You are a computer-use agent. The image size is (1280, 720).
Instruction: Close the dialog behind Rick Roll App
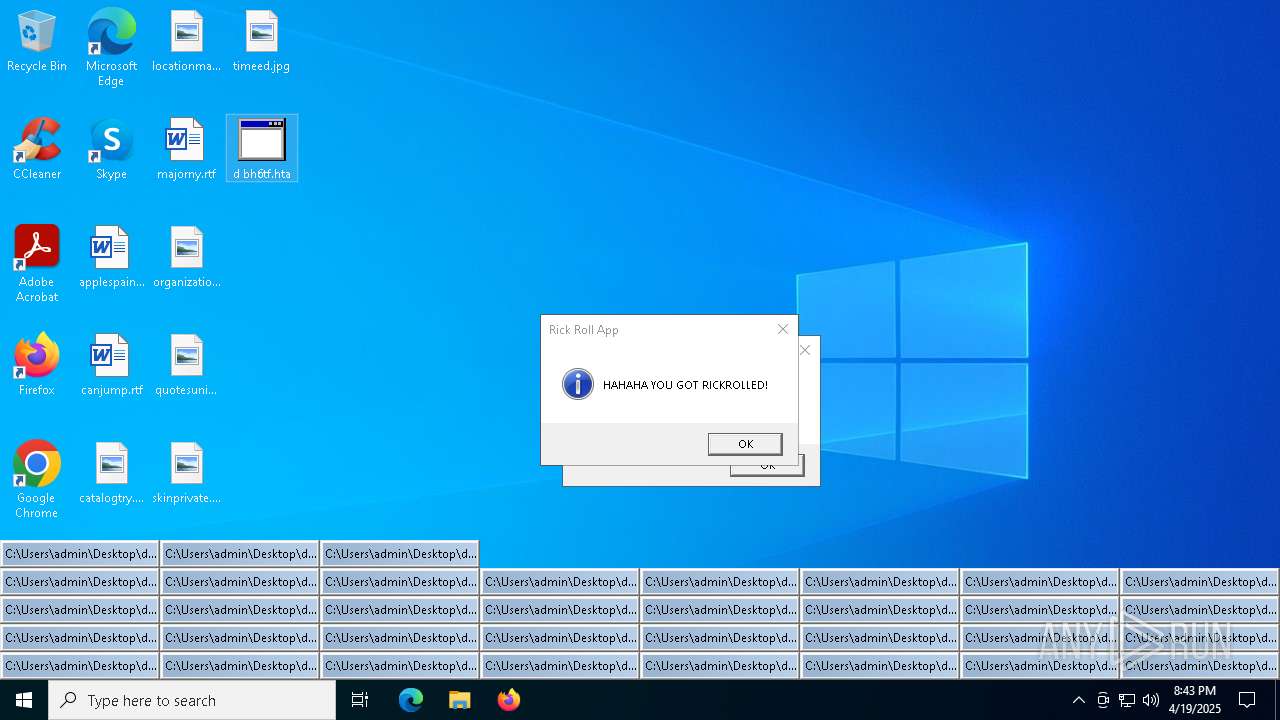click(x=805, y=350)
